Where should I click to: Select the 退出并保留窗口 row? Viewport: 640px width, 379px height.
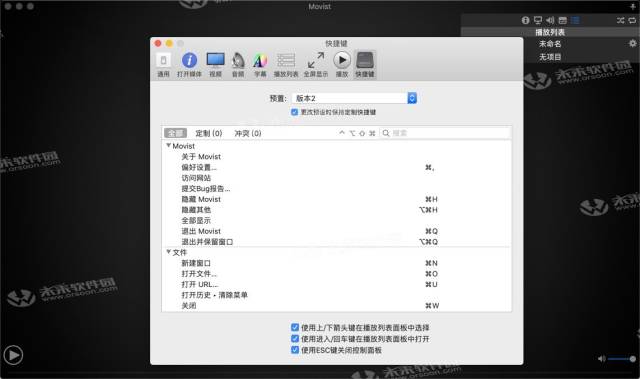[x=336, y=242]
